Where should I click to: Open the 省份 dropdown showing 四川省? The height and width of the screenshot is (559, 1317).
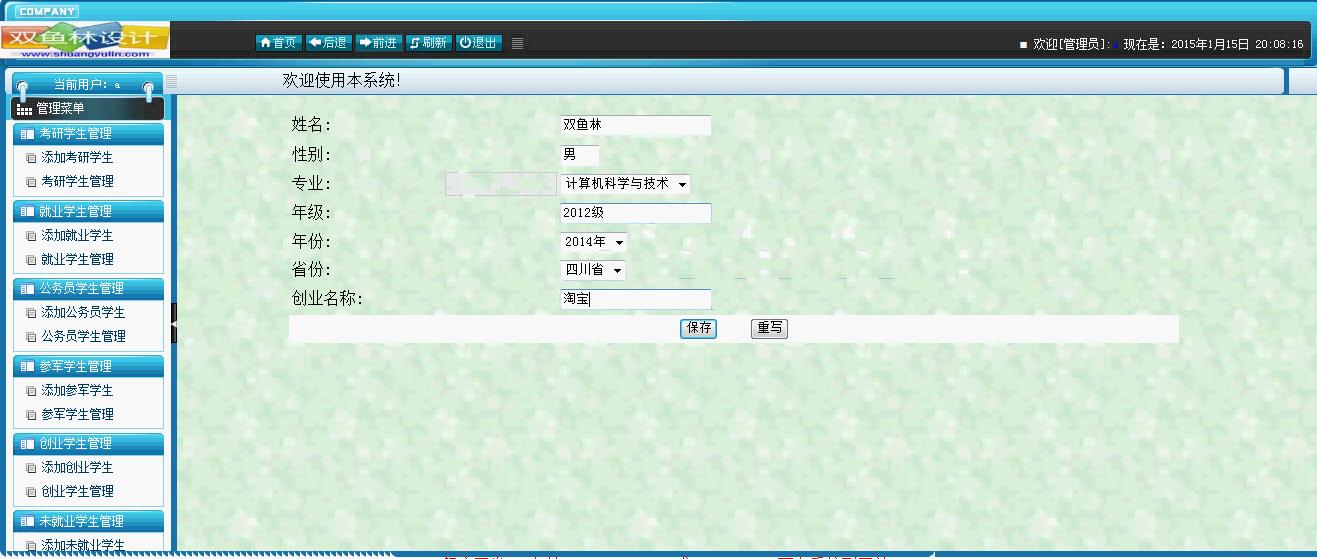pos(592,270)
